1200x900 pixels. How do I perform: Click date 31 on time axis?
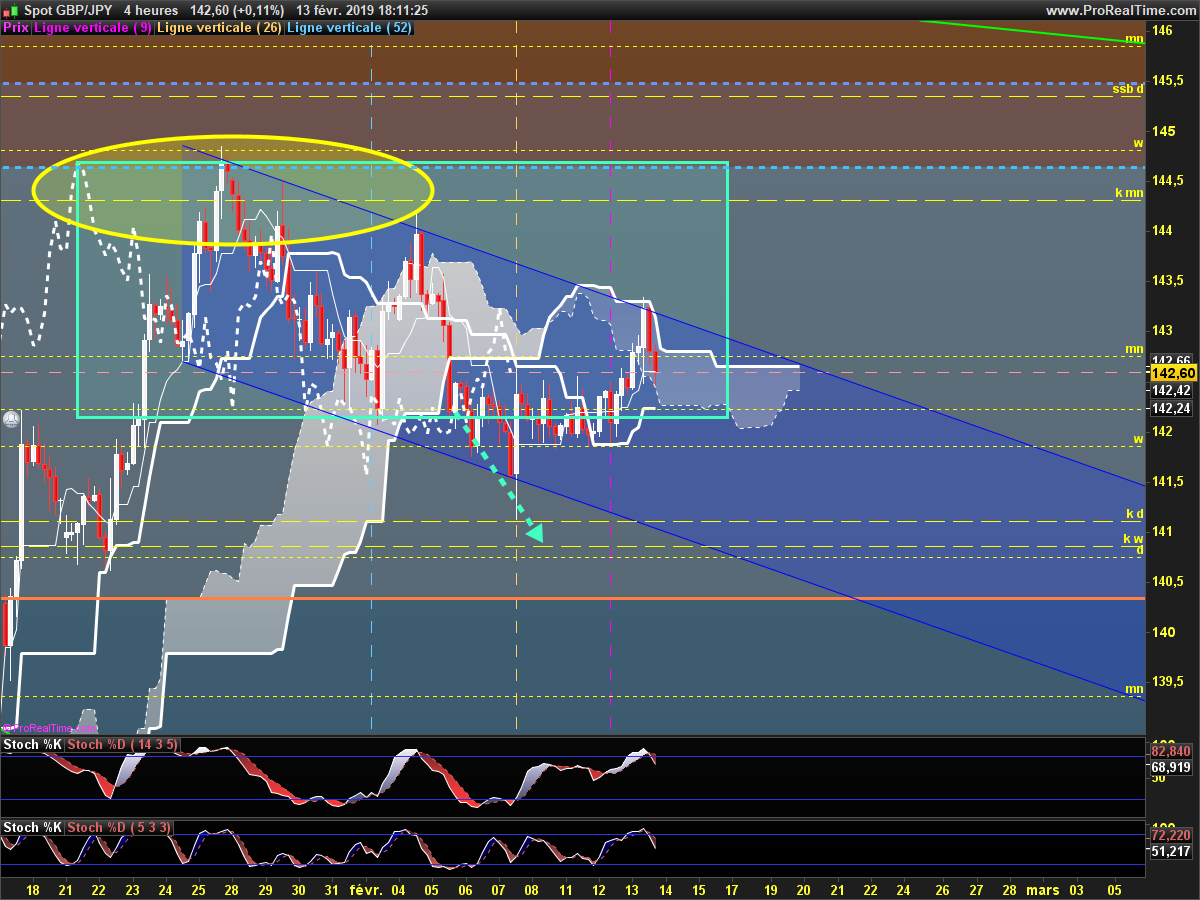[332, 889]
